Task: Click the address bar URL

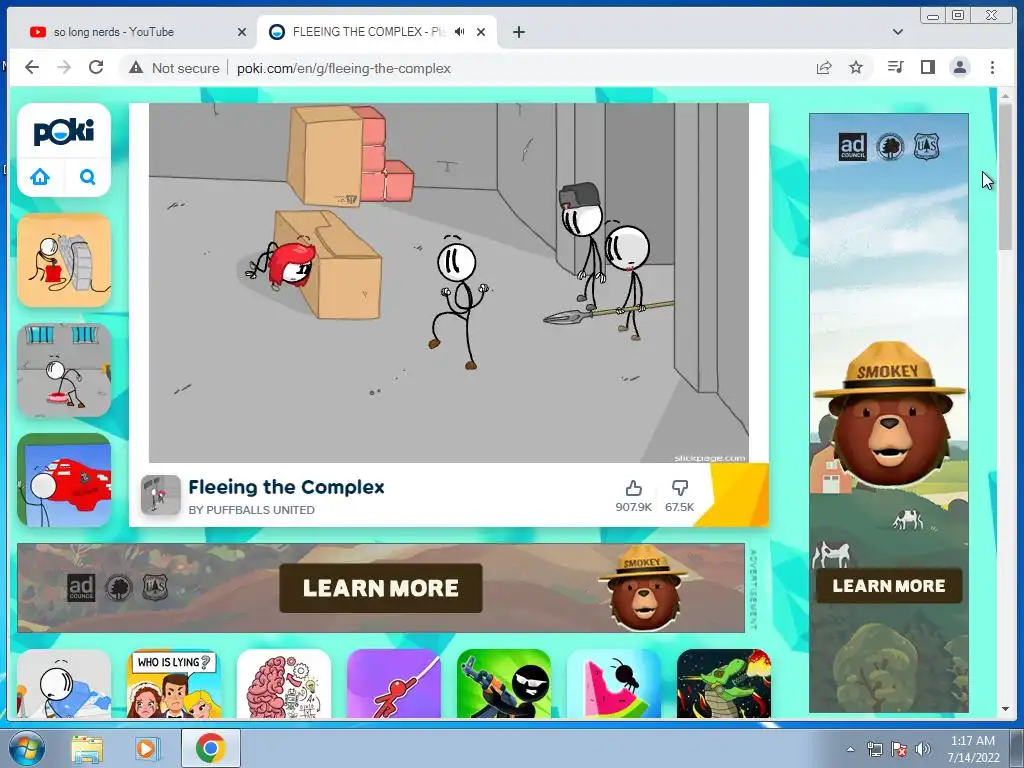Action: tap(344, 68)
